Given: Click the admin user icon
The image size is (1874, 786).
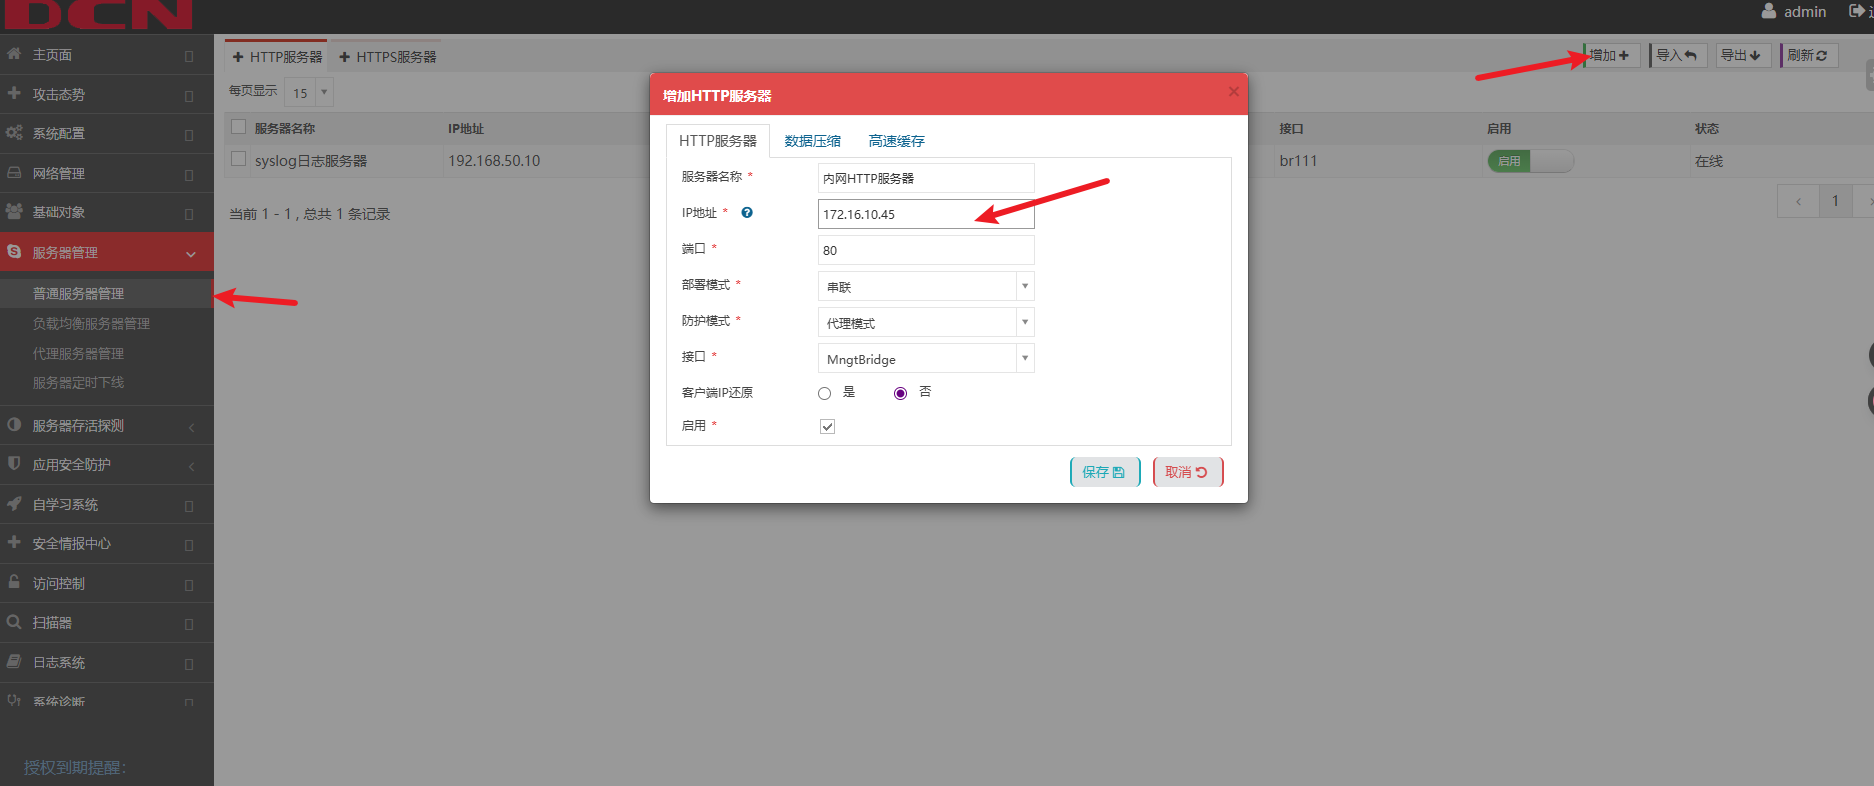Looking at the screenshot, I should (x=1769, y=11).
